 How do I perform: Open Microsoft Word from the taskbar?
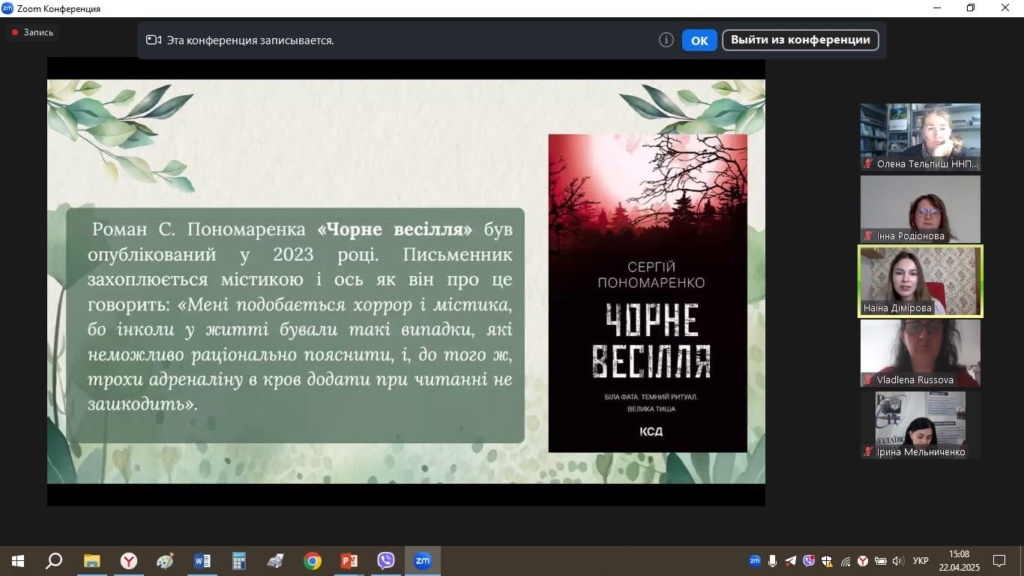click(202, 561)
